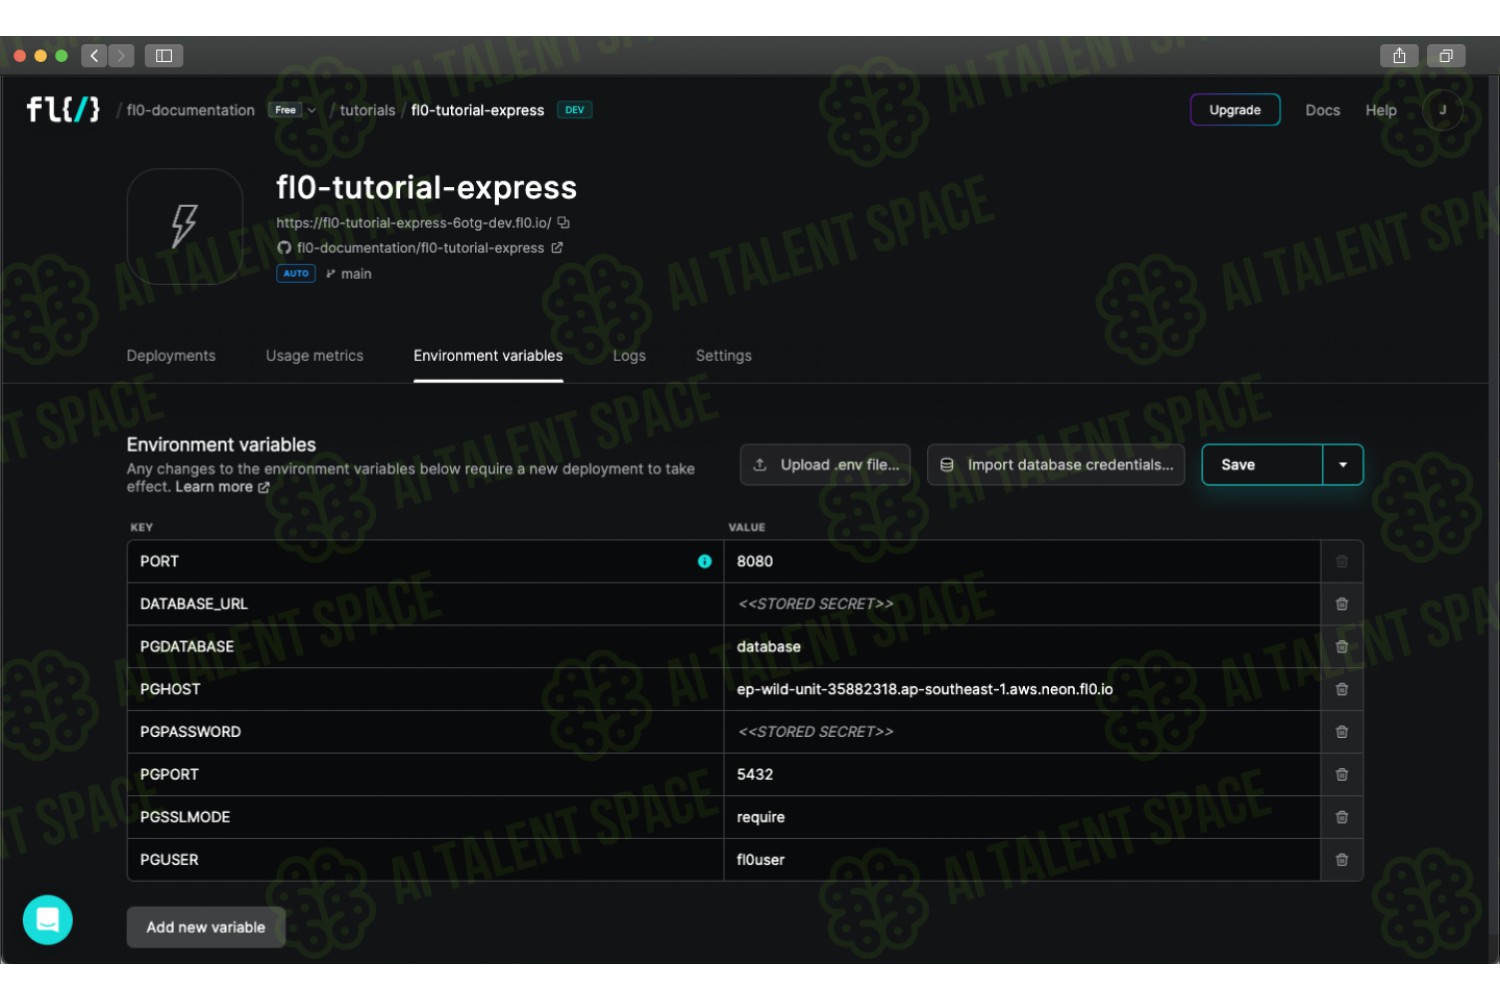Edit the PGHOST value field
This screenshot has height=1000, width=1500.
click(1022, 689)
